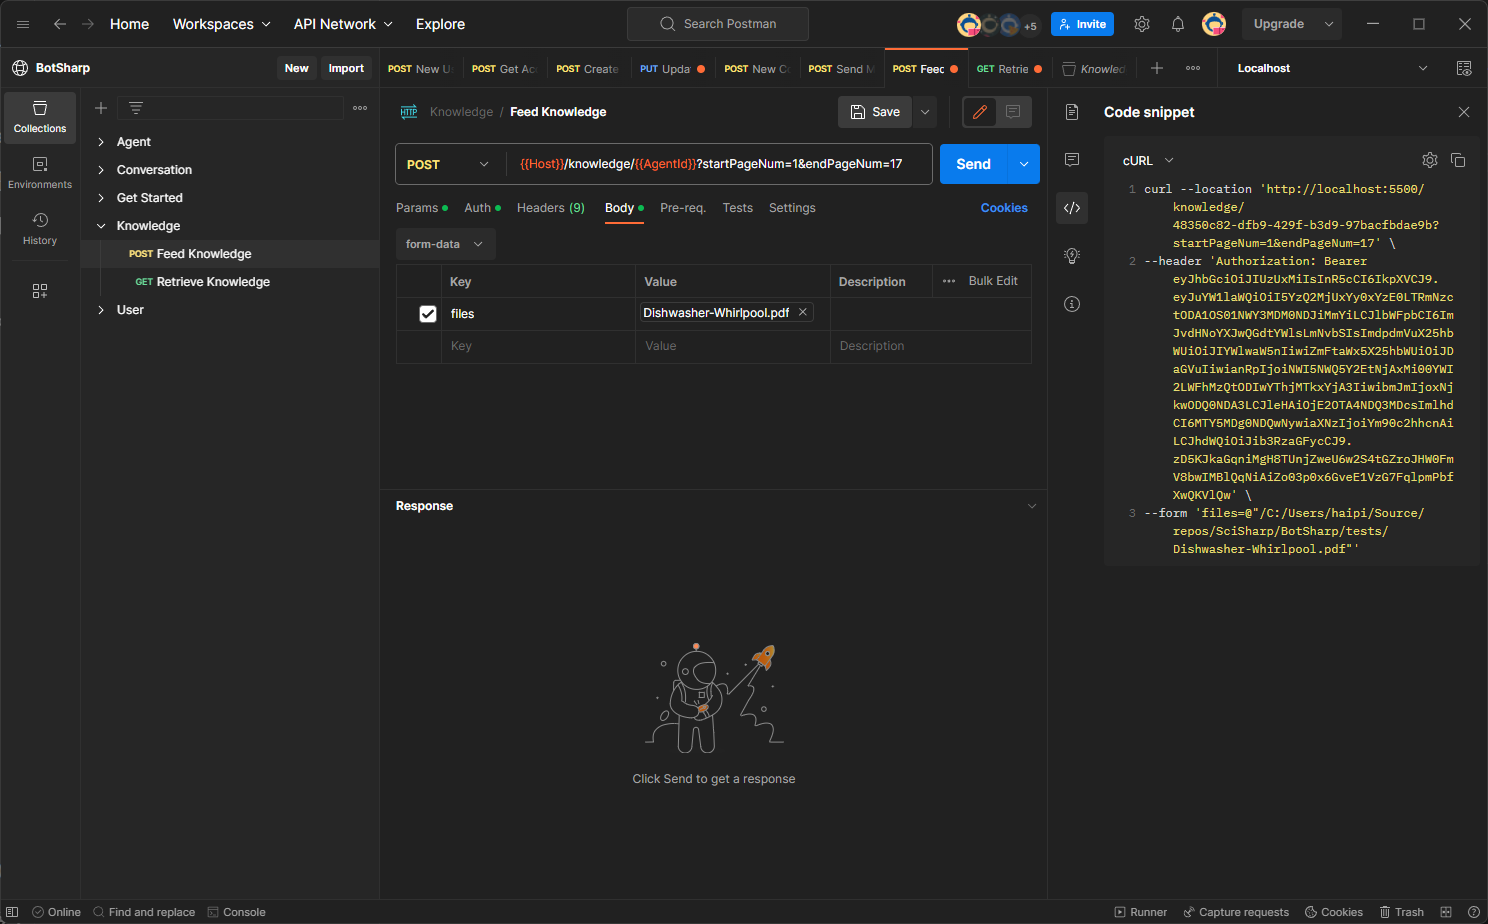Open the History sidebar panel
Image resolution: width=1488 pixels, height=924 pixels.
point(40,229)
